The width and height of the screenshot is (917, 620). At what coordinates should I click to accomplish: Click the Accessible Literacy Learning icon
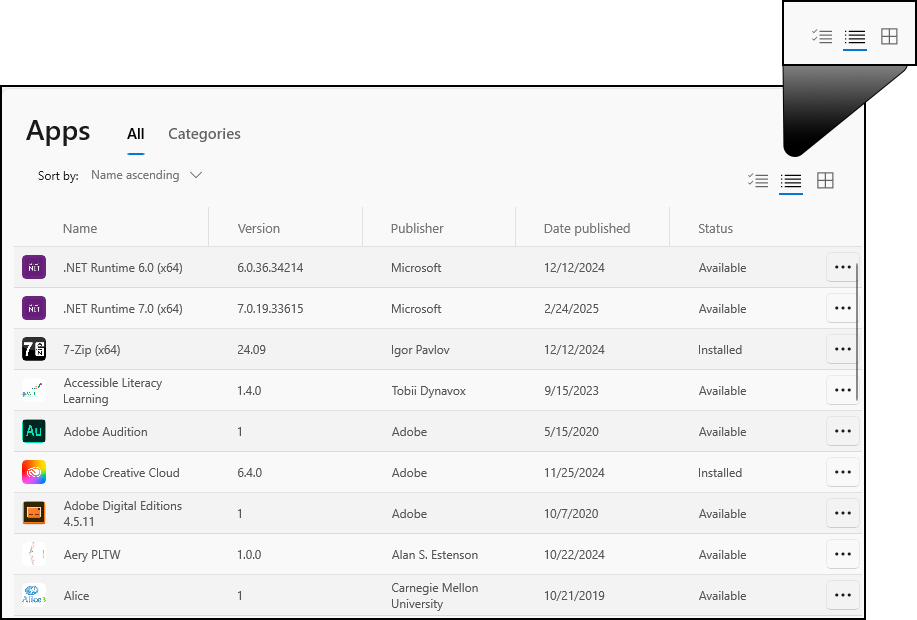tap(34, 390)
